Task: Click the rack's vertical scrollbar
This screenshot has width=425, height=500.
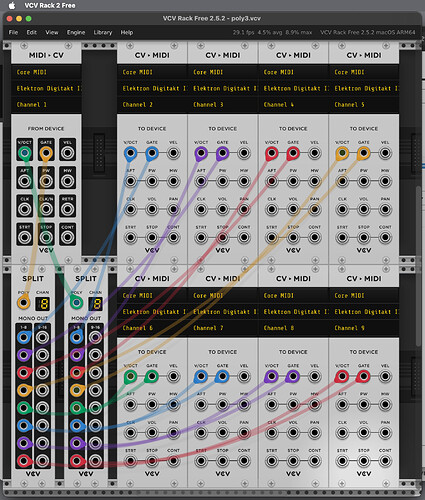Action: 418,267
